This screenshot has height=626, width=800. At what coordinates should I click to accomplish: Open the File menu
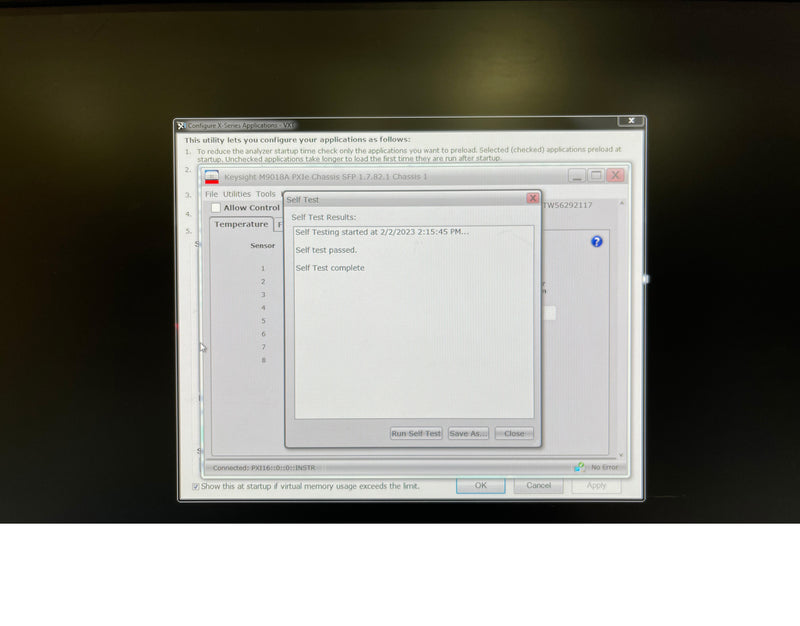tap(211, 194)
